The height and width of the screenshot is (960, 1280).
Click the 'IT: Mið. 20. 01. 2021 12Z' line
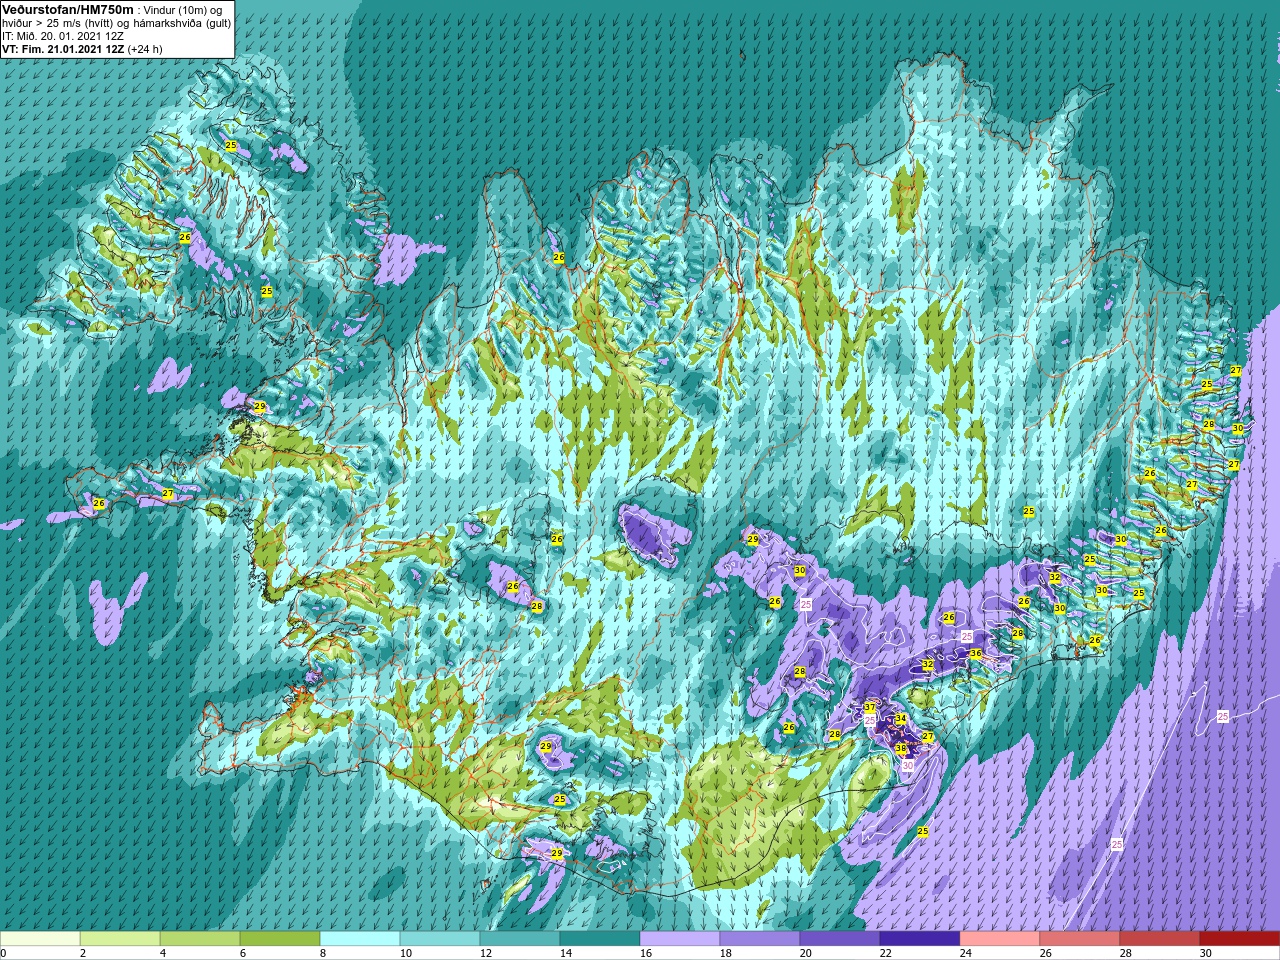(65, 36)
